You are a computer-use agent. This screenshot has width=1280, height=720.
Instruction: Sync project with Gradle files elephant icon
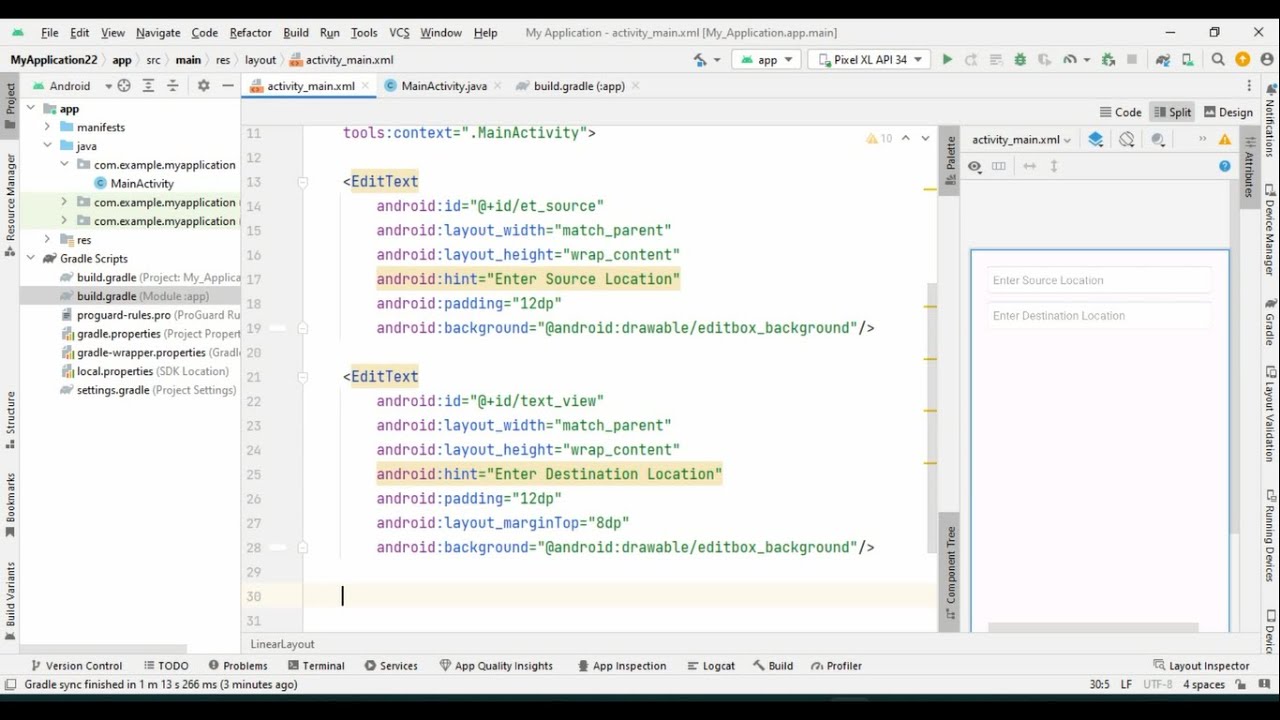click(x=1163, y=60)
